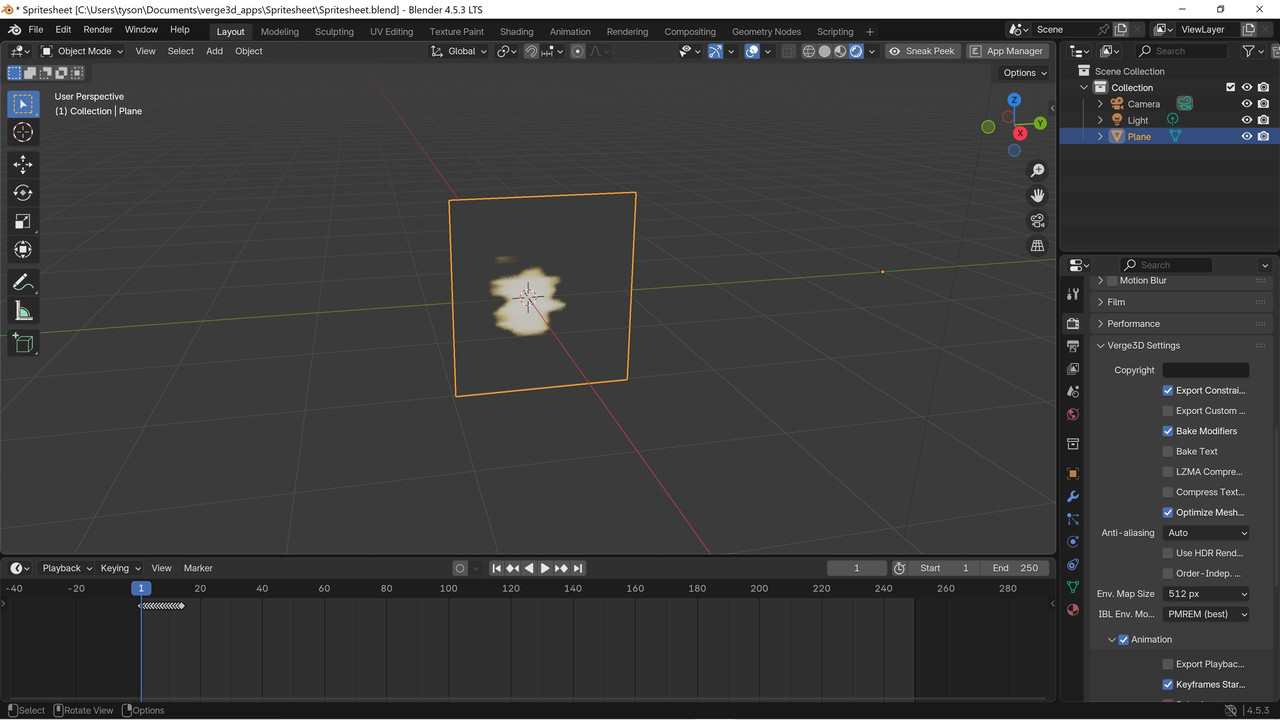Jump to the last frame in the timeline
Viewport: 1280px width, 720px height.
click(578, 568)
